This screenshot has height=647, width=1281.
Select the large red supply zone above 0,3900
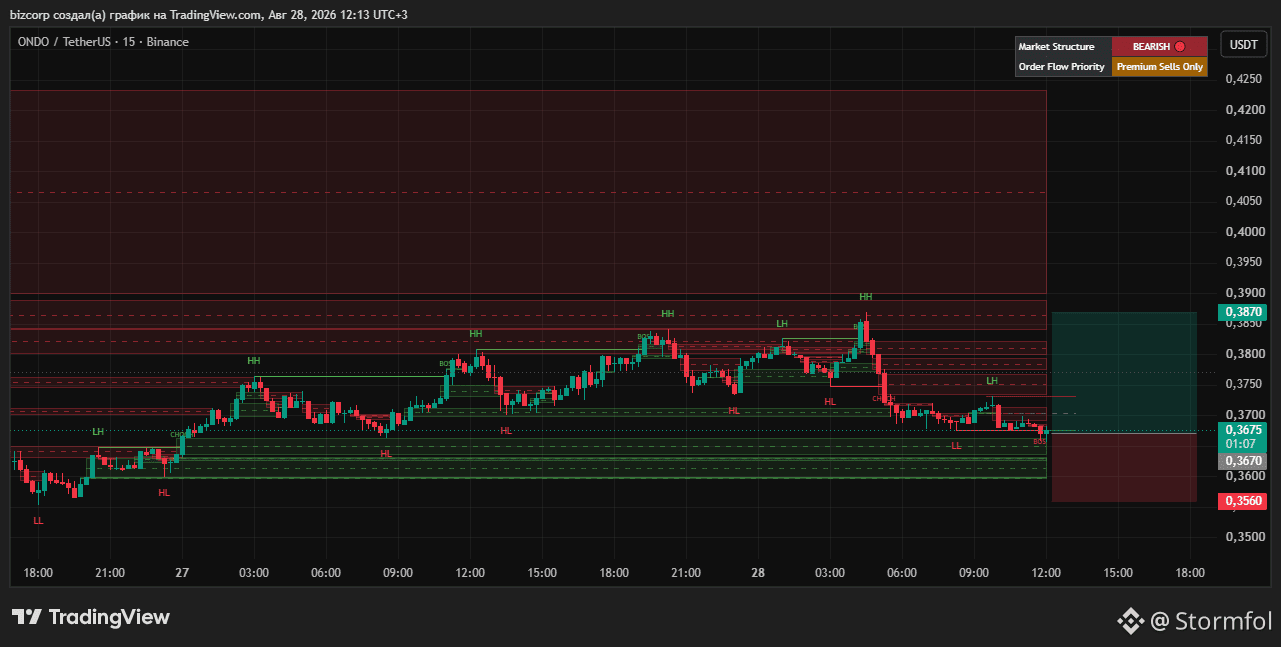528,192
